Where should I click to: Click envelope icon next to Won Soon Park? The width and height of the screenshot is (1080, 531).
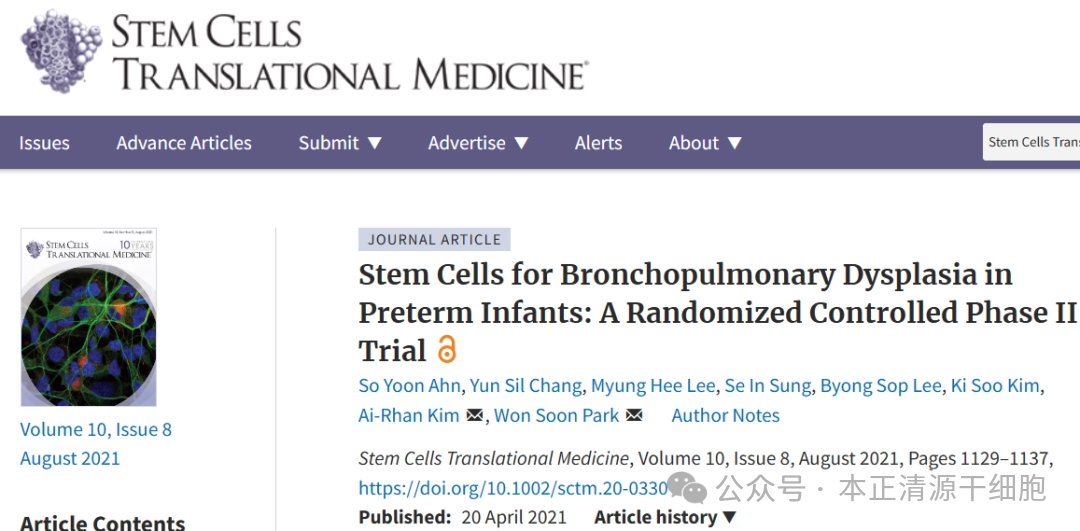634,416
